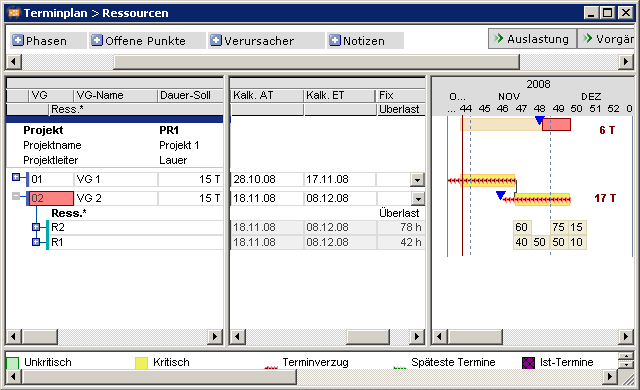Image resolution: width=640 pixels, height=390 pixels.
Task: Expand task 01 VG 1 tree node
Action: pyautogui.click(x=16, y=177)
